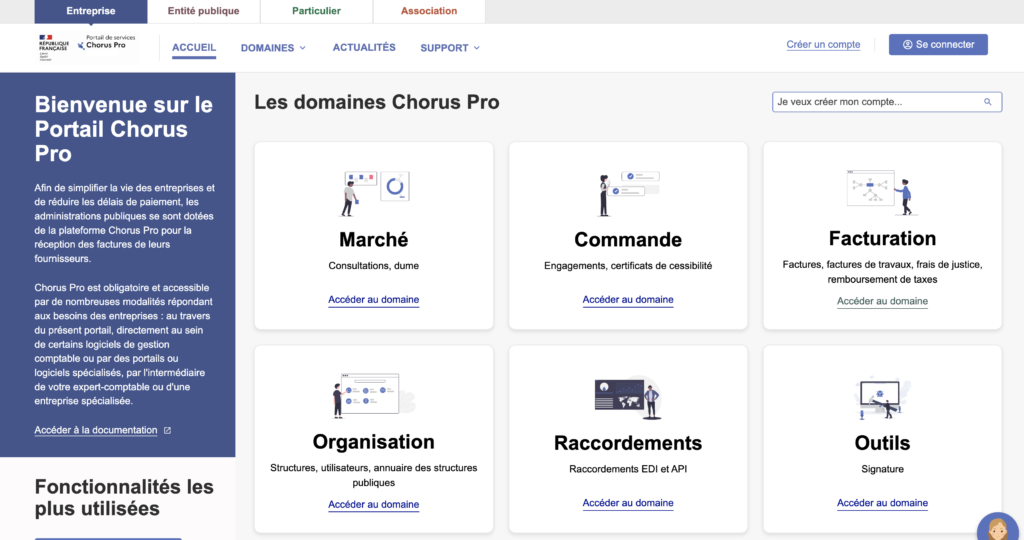Click the external link icon beside documentation

coord(167,430)
